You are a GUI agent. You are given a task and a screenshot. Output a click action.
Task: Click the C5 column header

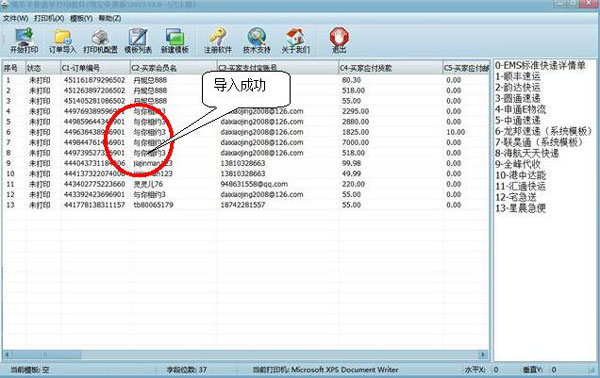click(x=466, y=68)
